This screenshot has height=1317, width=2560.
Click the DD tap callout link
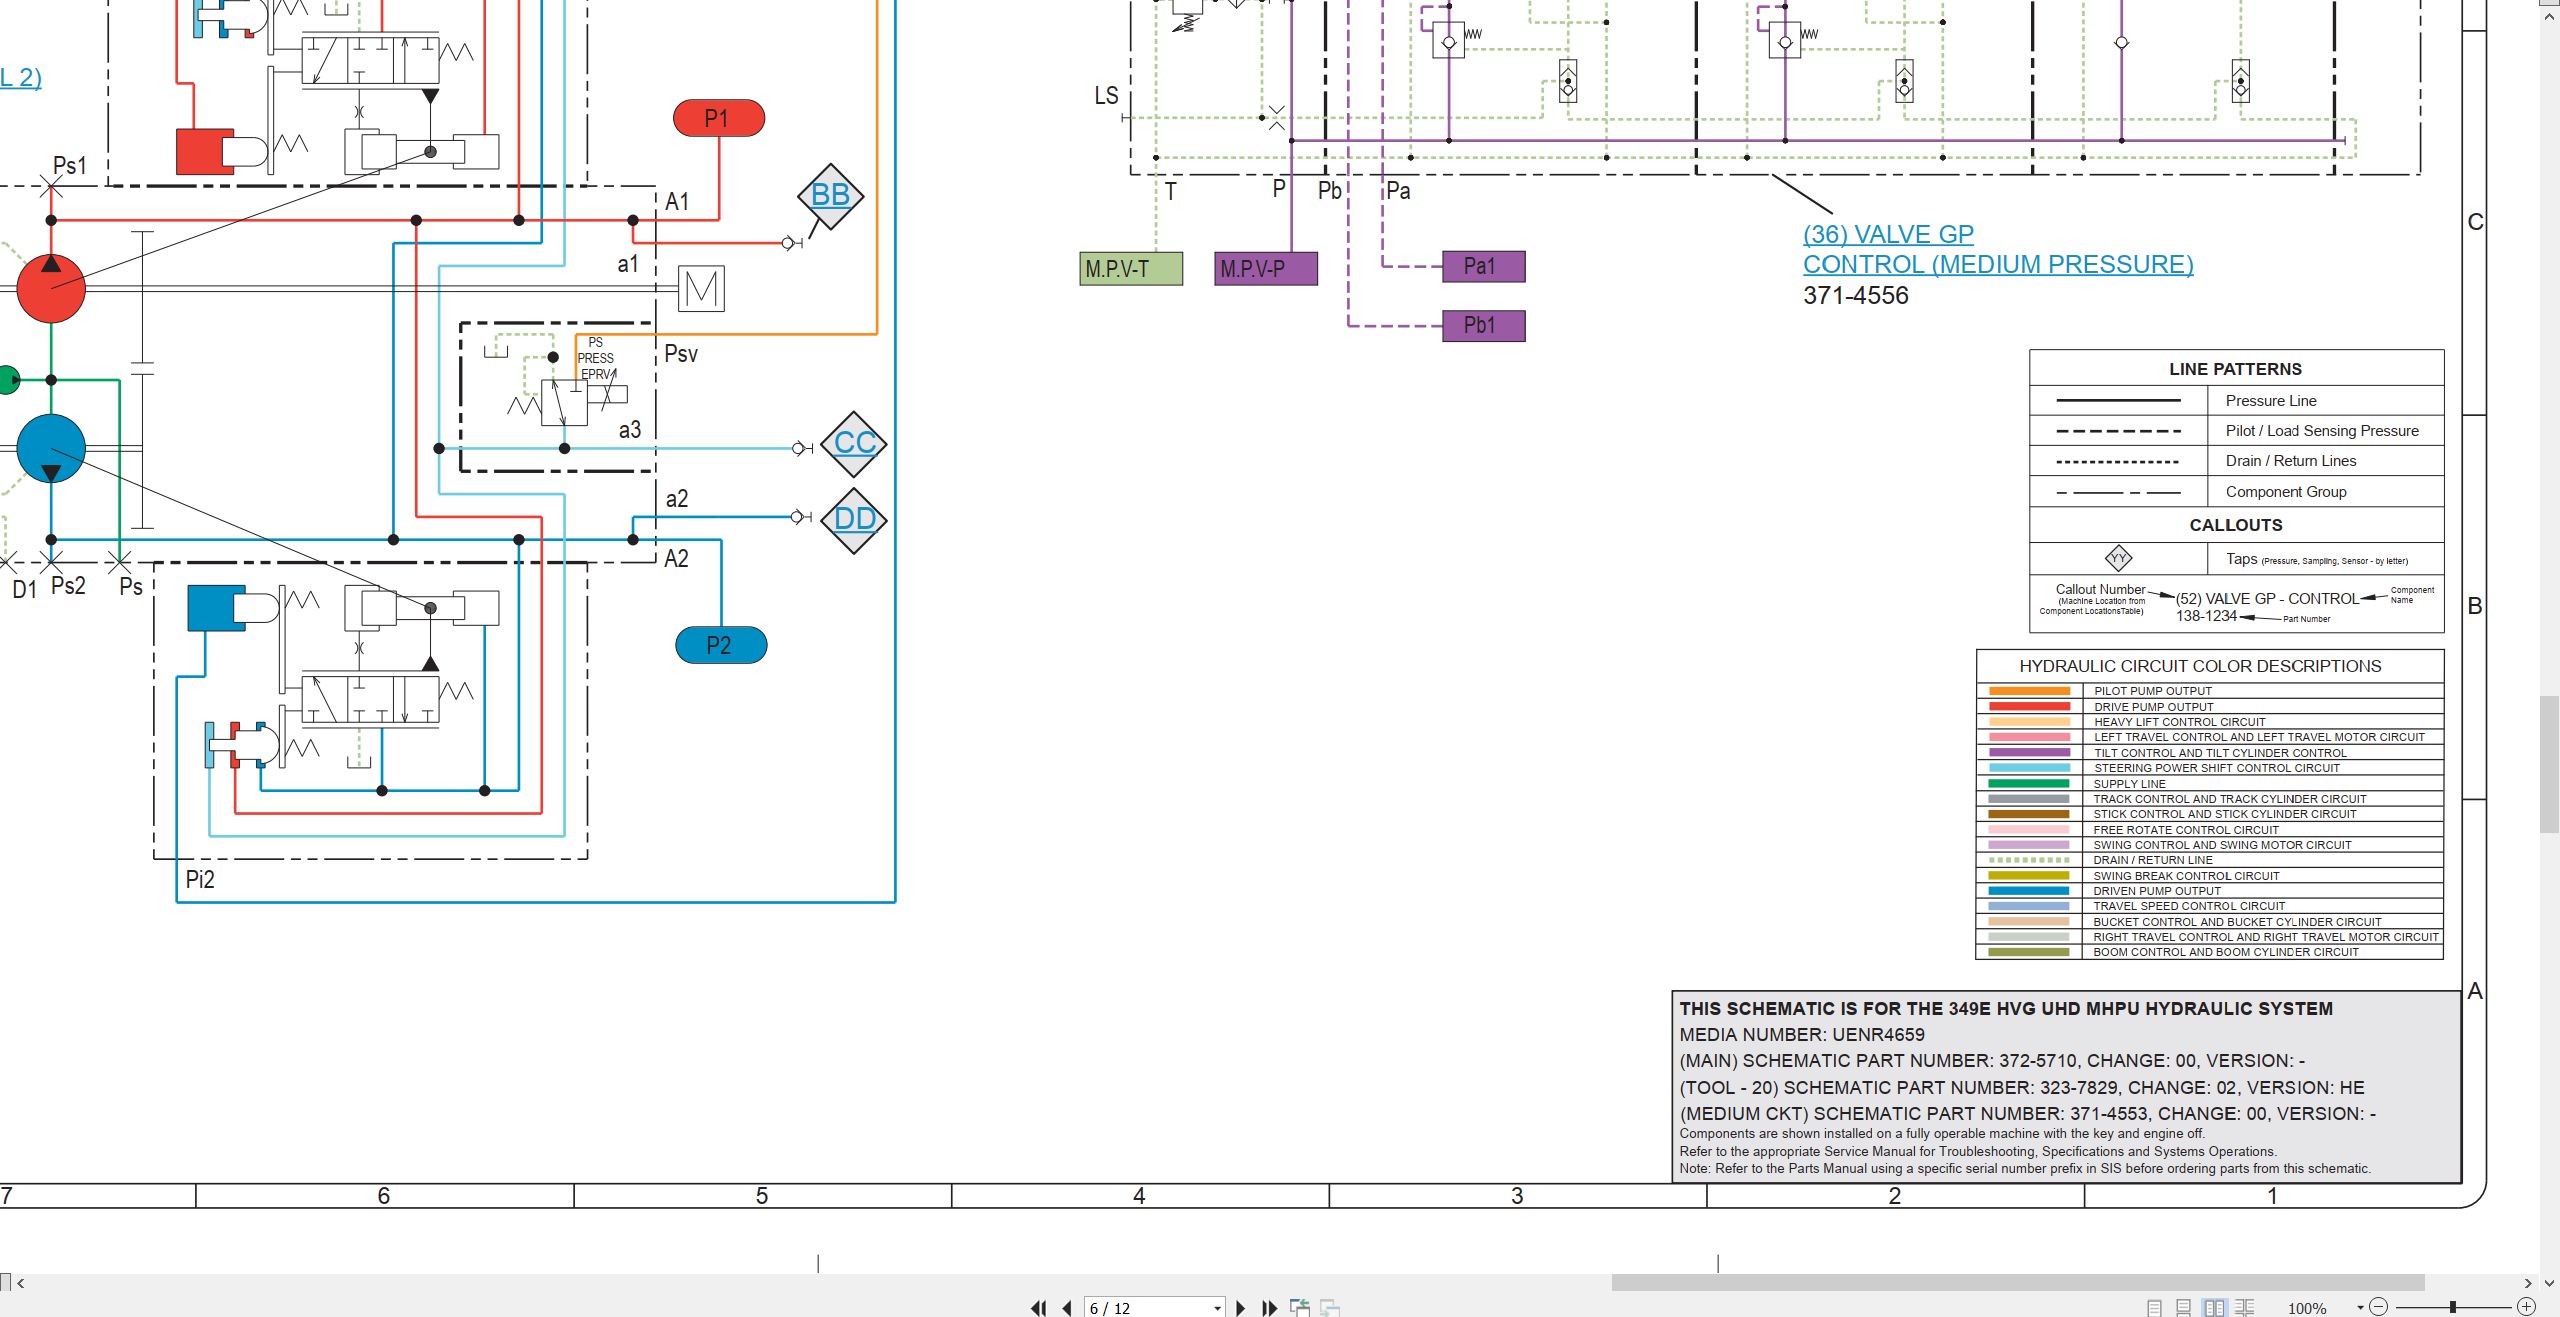point(854,519)
